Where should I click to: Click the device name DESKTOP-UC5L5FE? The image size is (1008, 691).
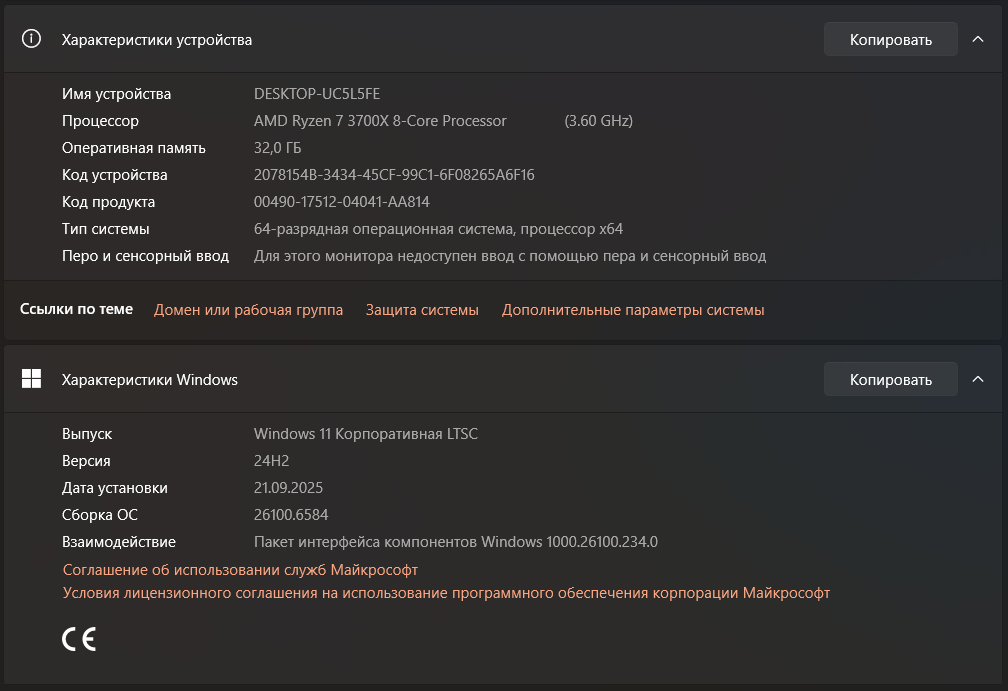[x=317, y=94]
